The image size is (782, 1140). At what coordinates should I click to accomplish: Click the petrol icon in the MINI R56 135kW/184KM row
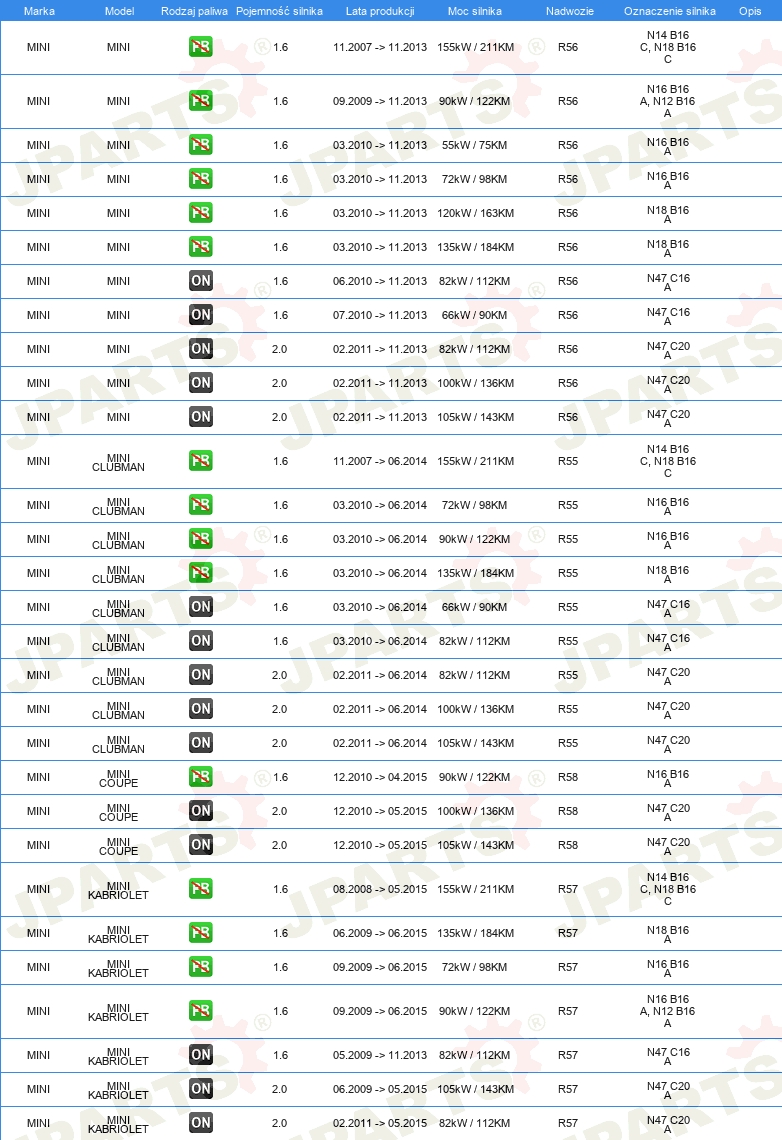click(201, 247)
